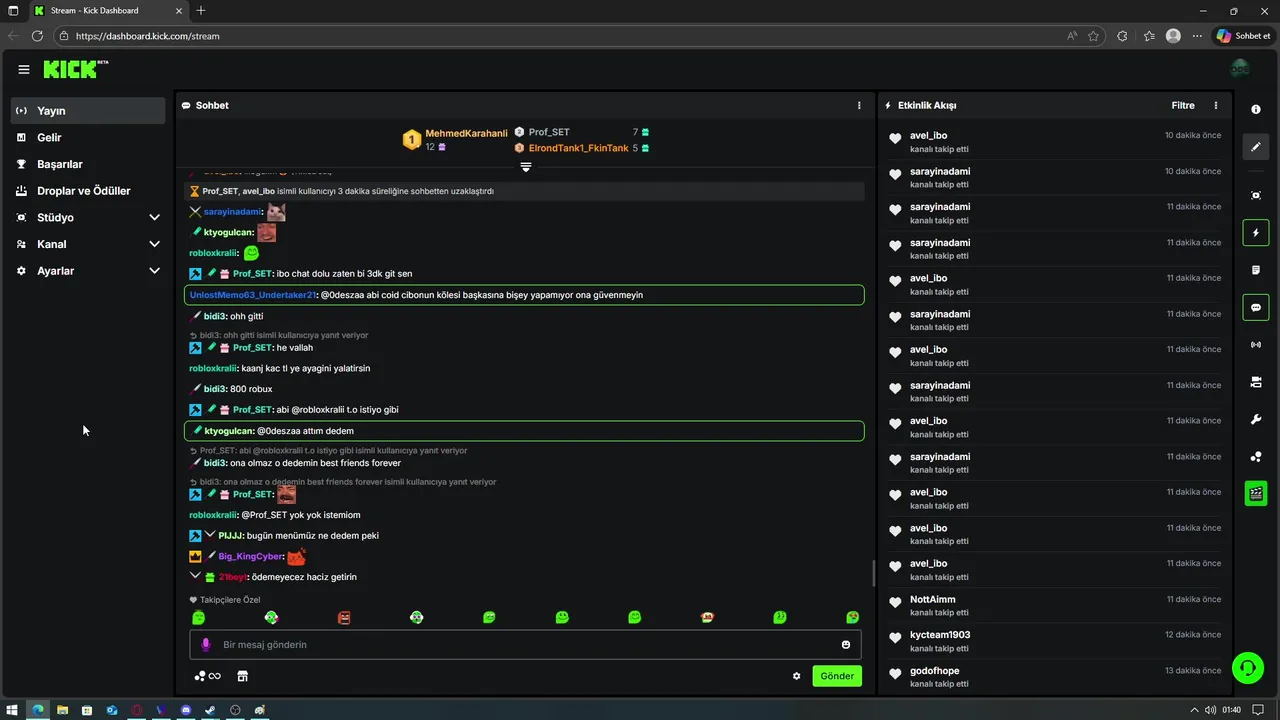Viewport: 1280px width, 720px height.
Task: Click username UnlostMemo63_Undertaker21 in chat
Action: [253, 295]
